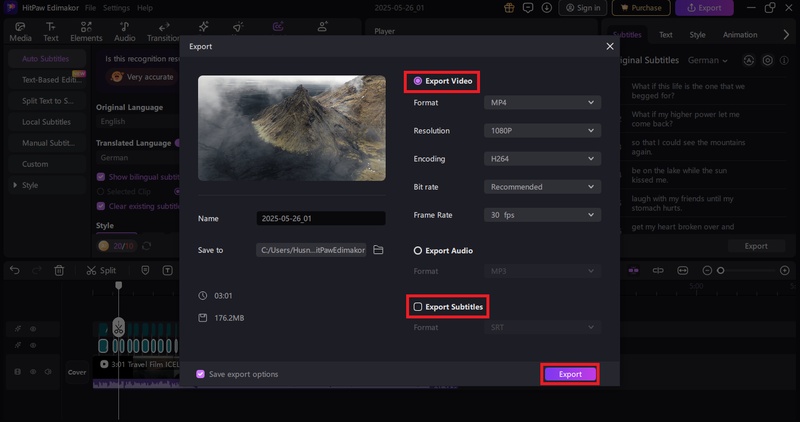Viewport: 800px width, 422px height.
Task: Click the playhead scissors marker on timeline
Action: pos(118,328)
